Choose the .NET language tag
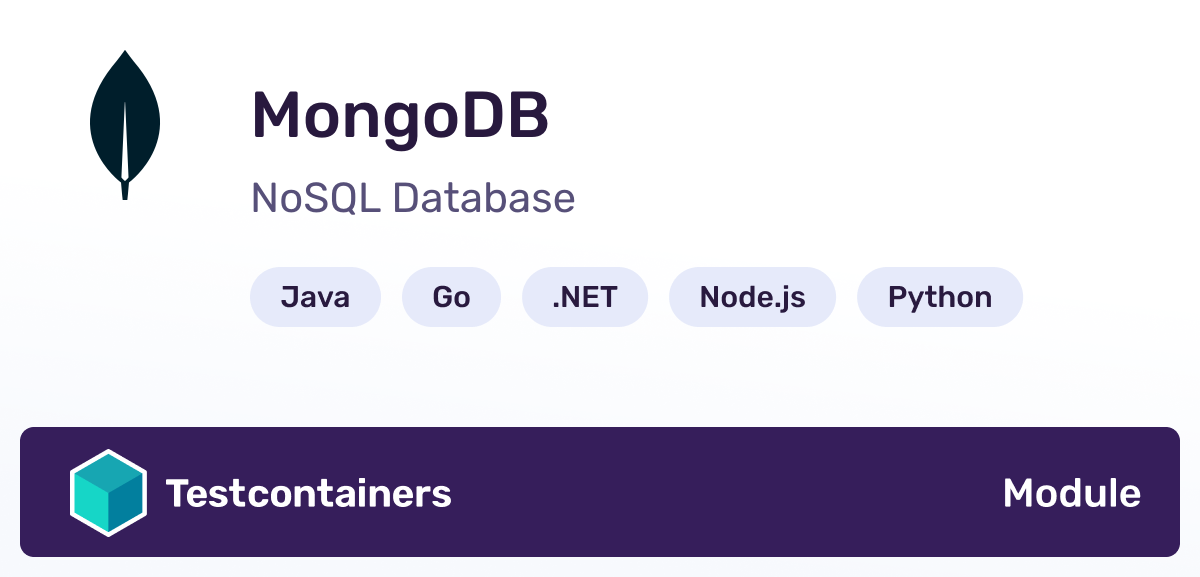The image size is (1200, 577). coord(585,297)
